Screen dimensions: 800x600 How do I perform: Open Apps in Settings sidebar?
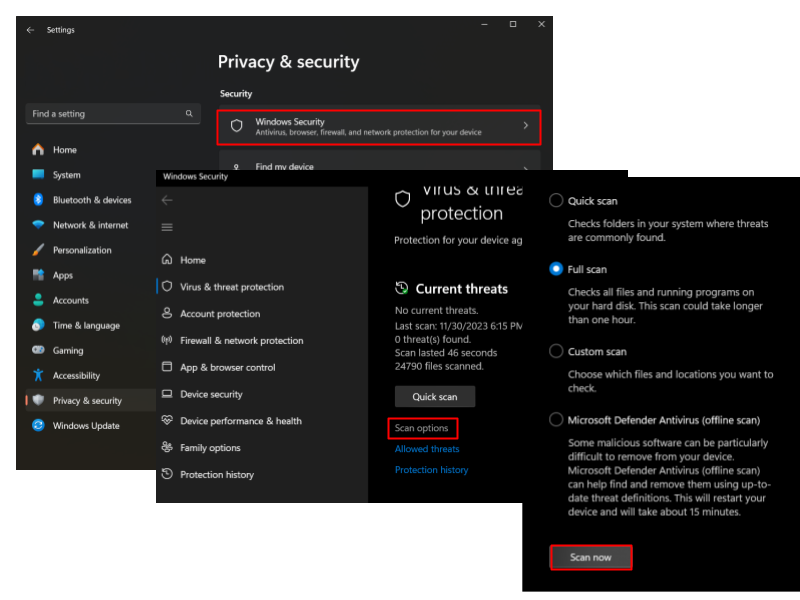pos(63,276)
